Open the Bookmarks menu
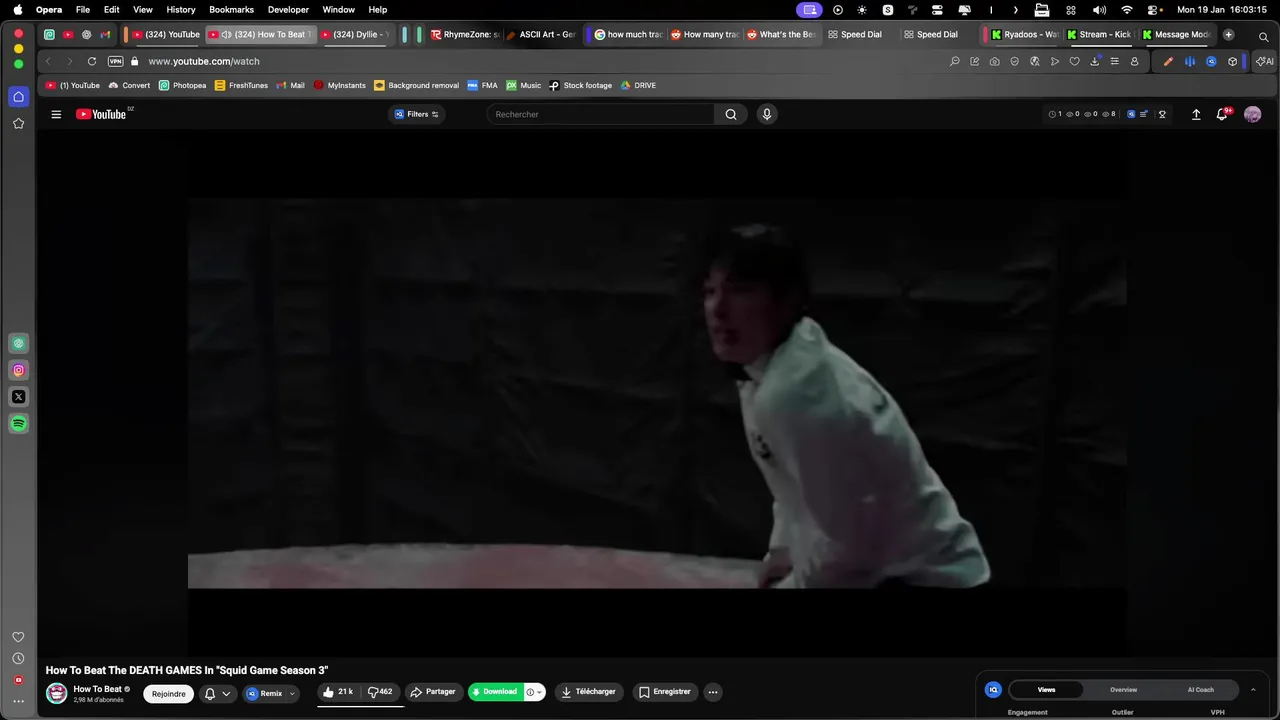The image size is (1280, 720). pos(231,10)
